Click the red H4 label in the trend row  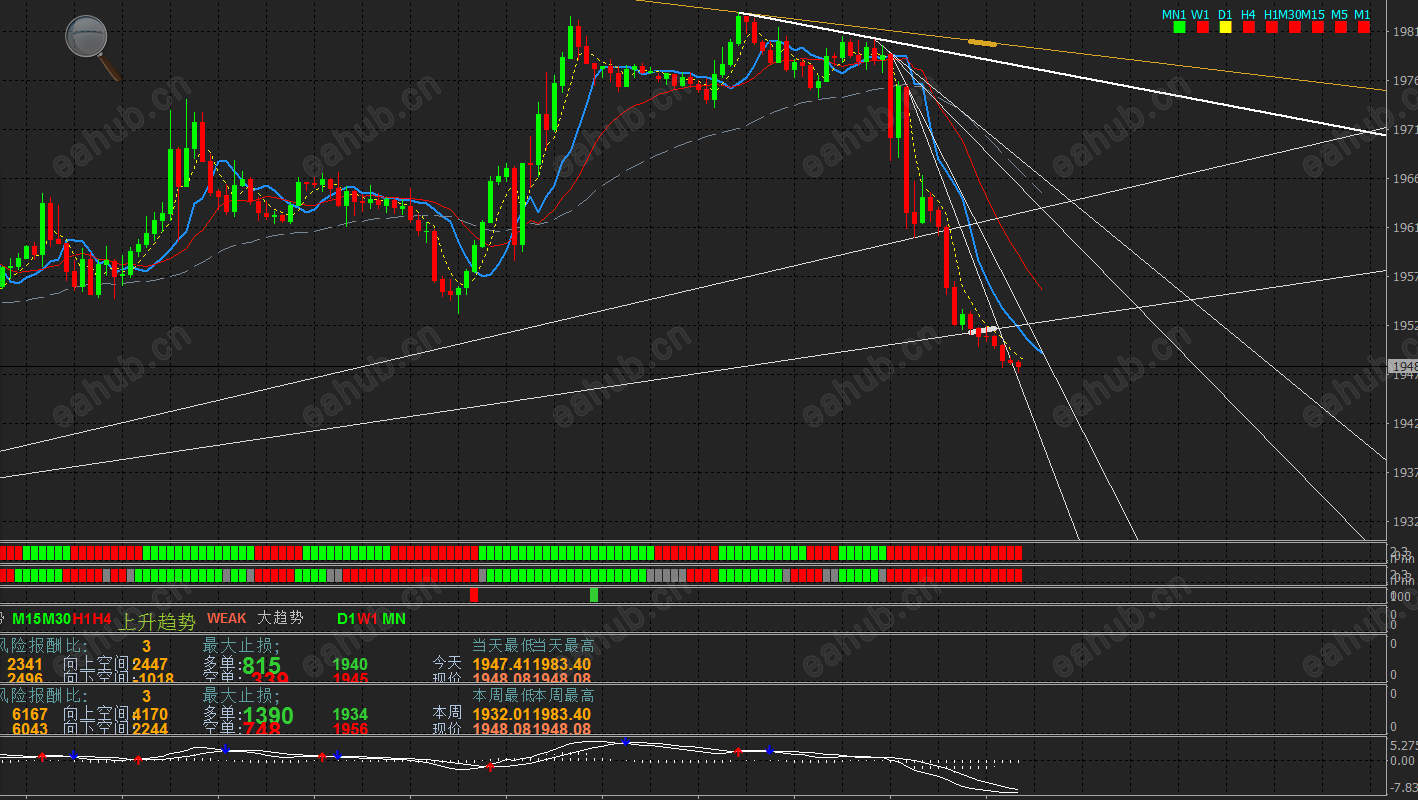tap(102, 619)
